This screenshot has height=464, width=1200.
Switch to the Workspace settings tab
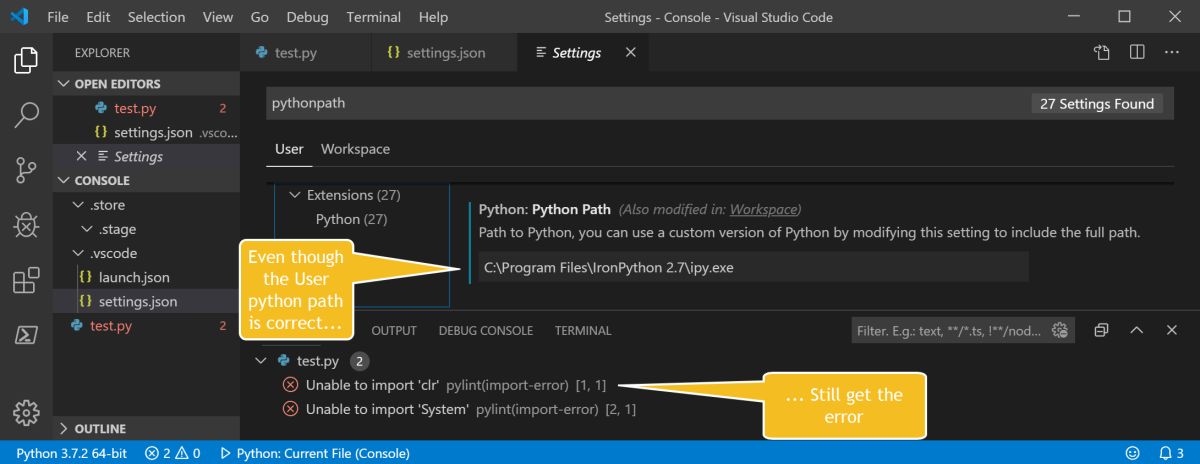pos(355,149)
